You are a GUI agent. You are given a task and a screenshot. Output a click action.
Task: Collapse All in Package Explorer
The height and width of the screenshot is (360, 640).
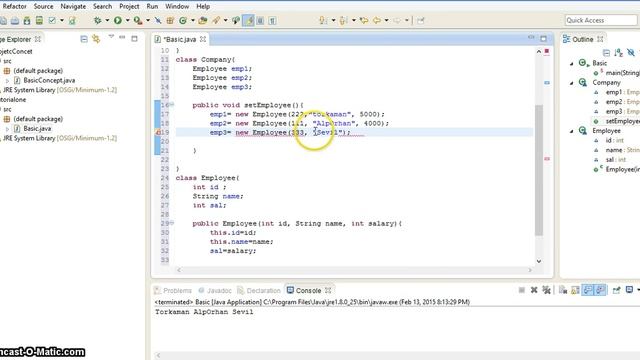click(x=84, y=39)
